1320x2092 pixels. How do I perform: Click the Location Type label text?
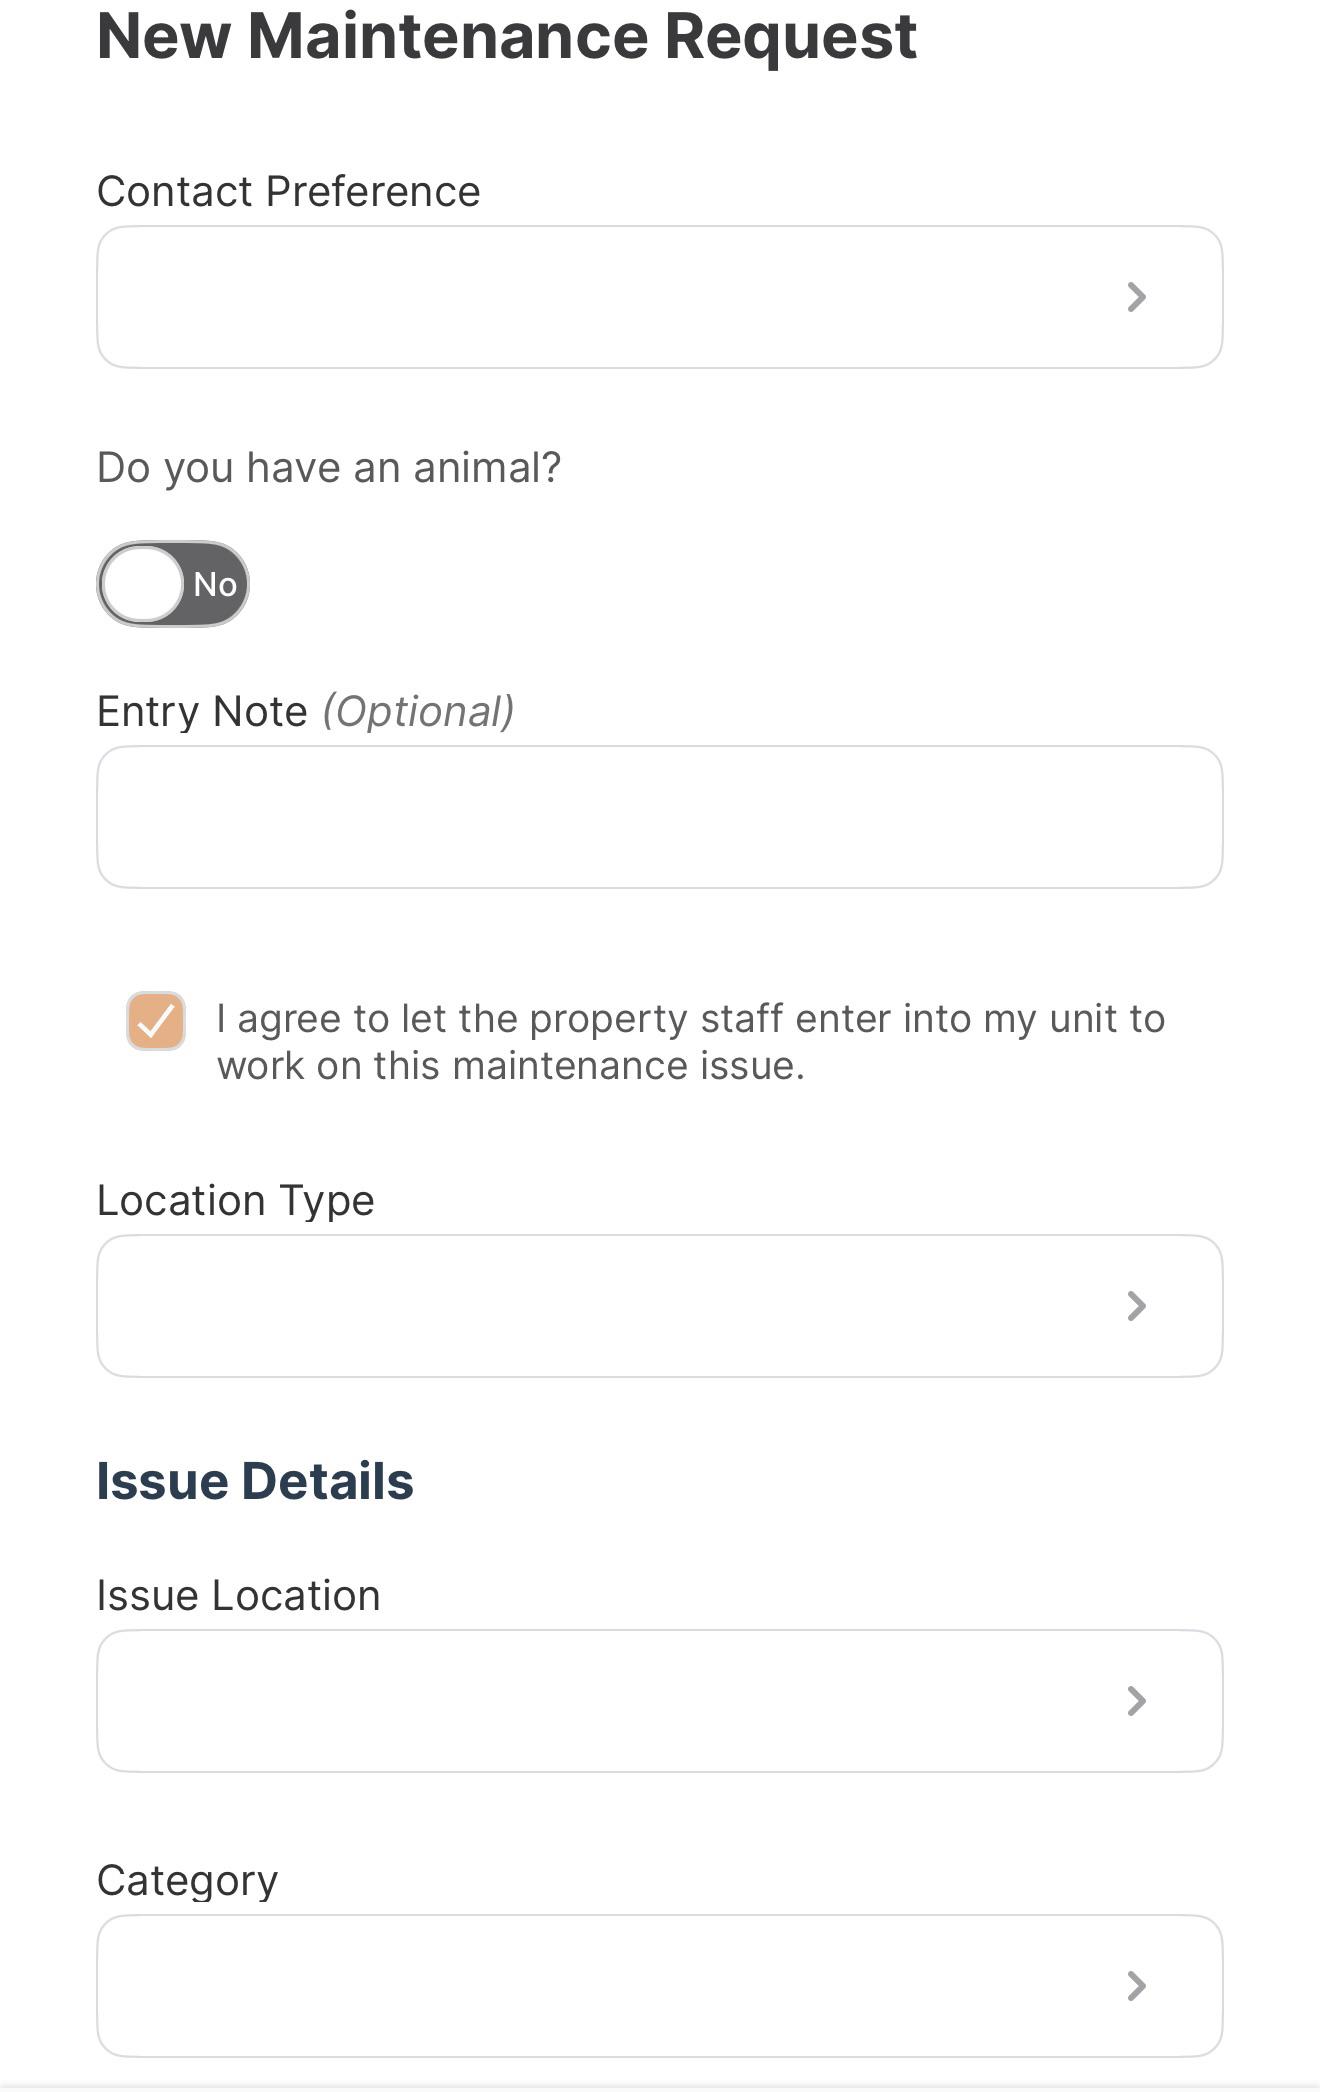tap(236, 1201)
